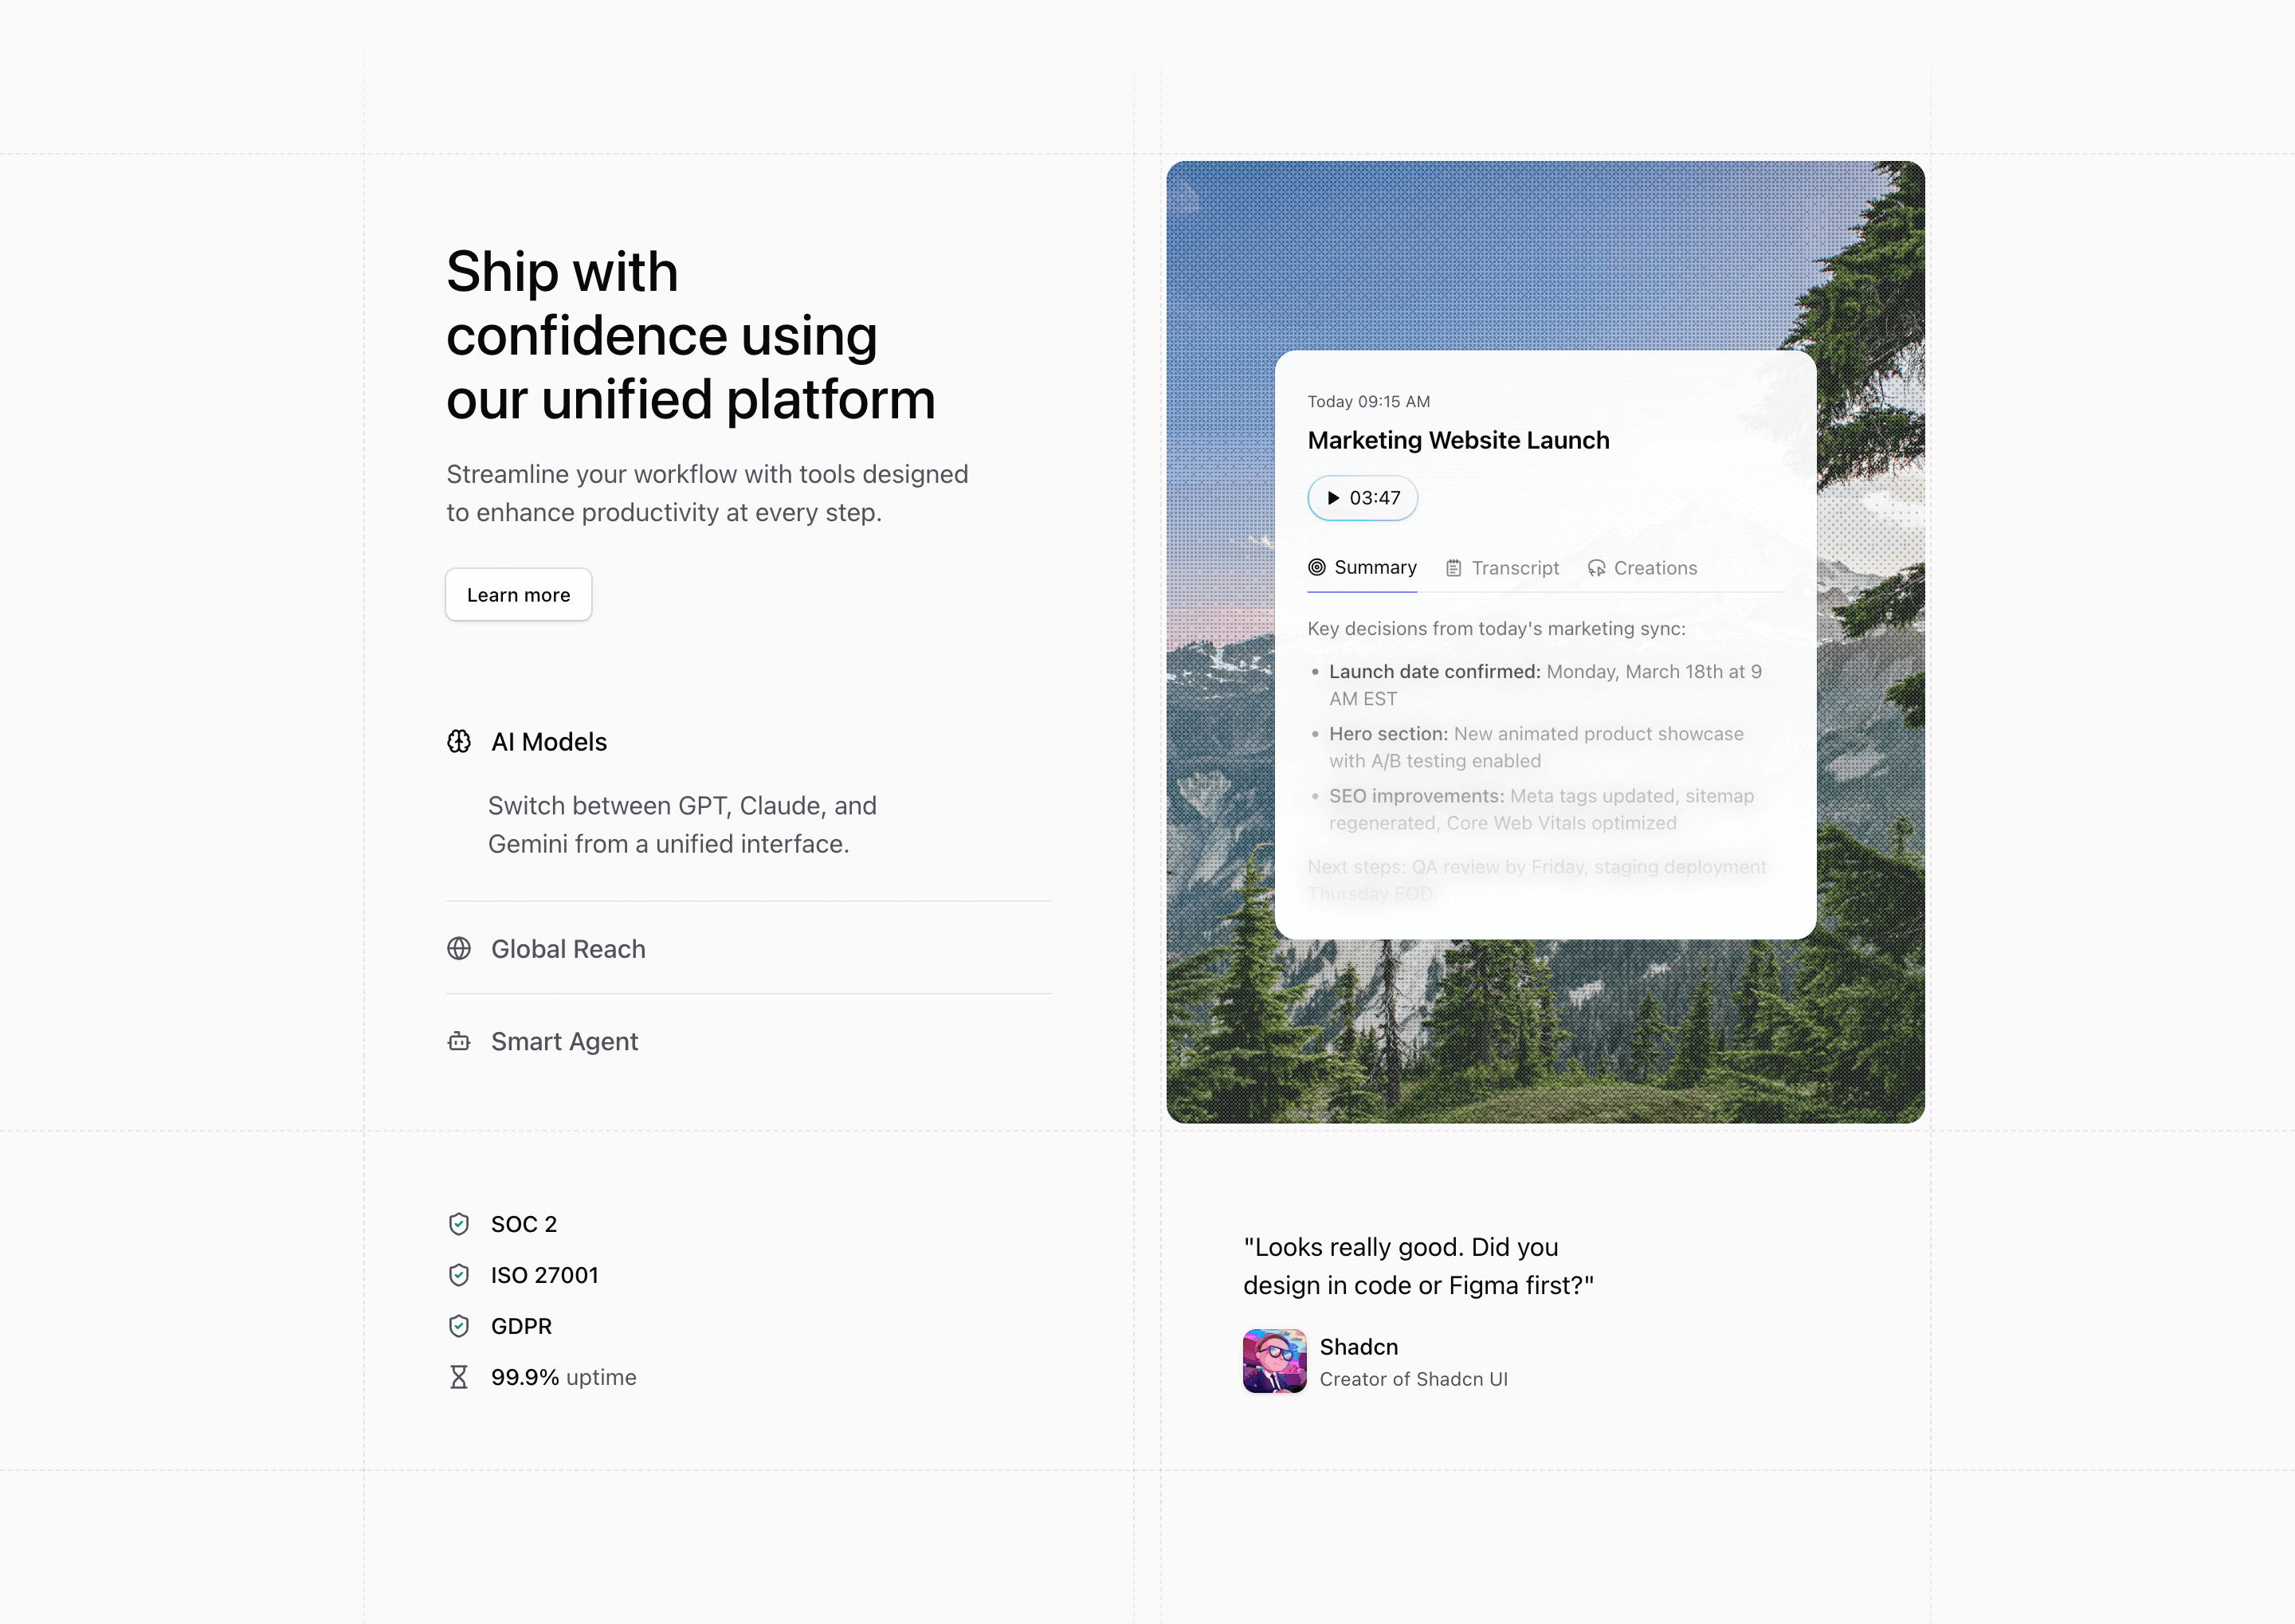Click the Smart Agent bot icon
The image size is (2295, 1624).
click(x=460, y=1041)
